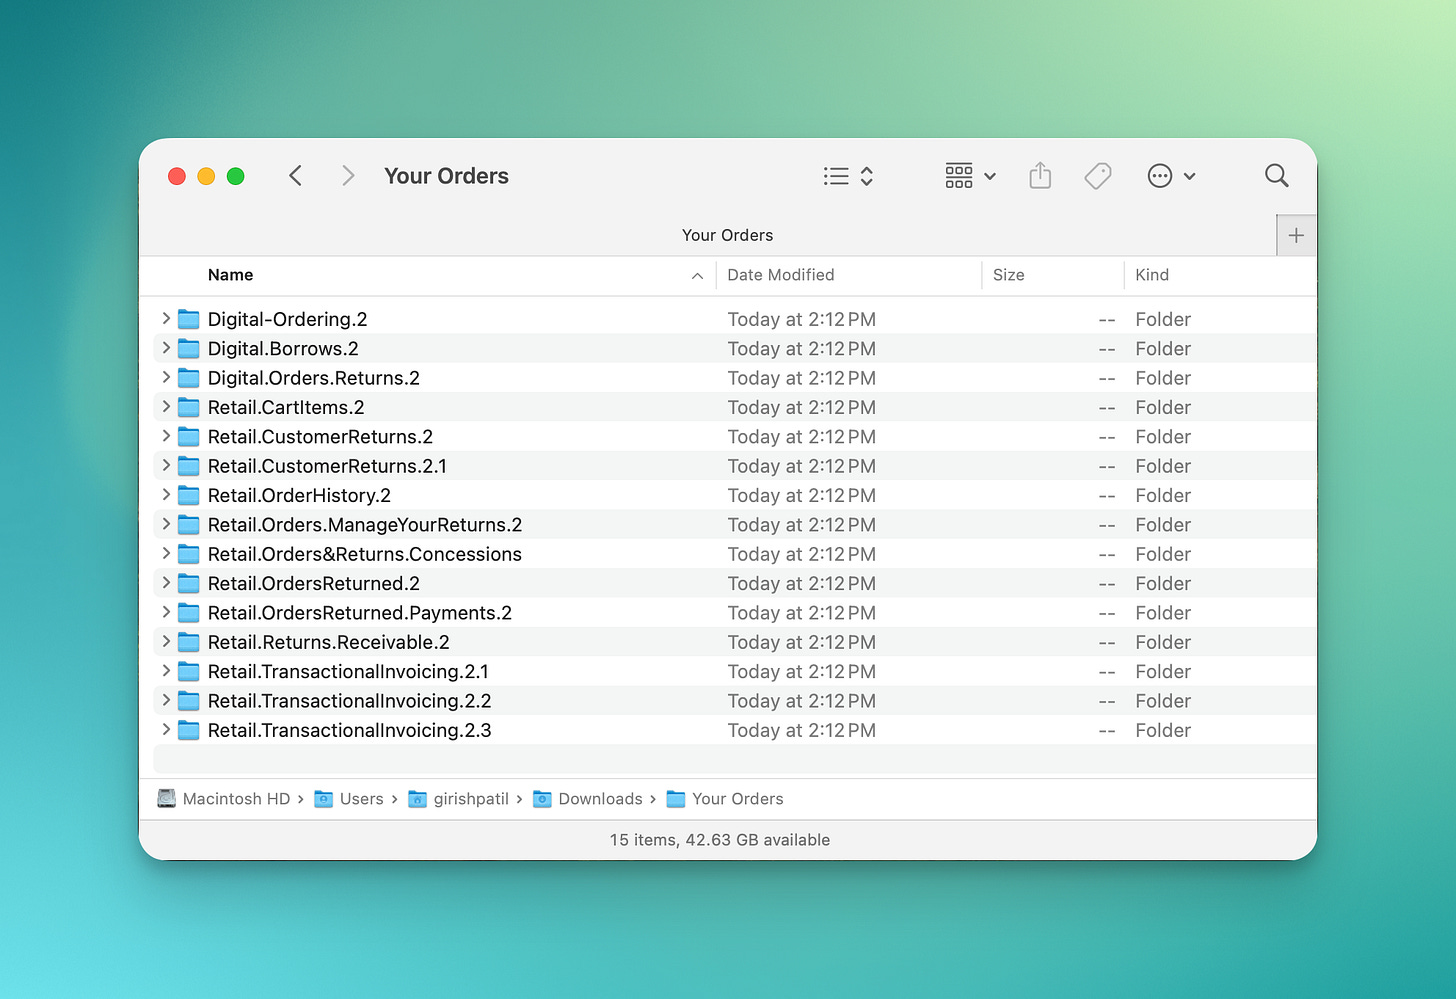This screenshot has width=1456, height=999.
Task: Select the Retail.OrderHistory.2 folder icon
Action: (x=189, y=495)
